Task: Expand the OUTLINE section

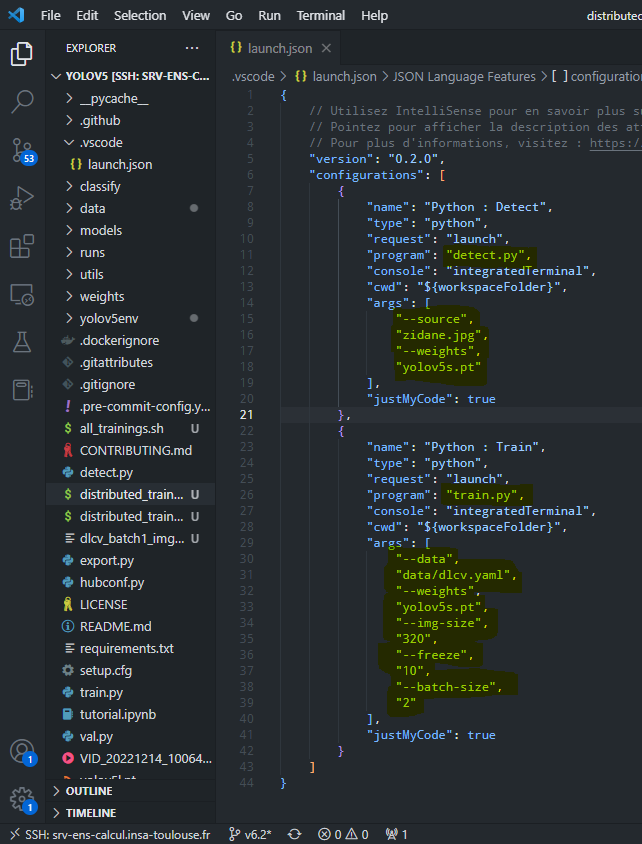Action: click(x=131, y=791)
